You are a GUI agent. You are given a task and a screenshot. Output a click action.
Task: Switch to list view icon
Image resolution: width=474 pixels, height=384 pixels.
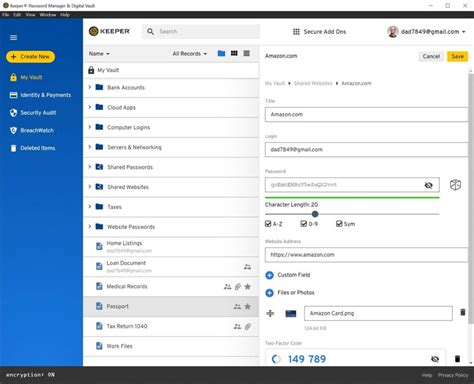pos(247,53)
